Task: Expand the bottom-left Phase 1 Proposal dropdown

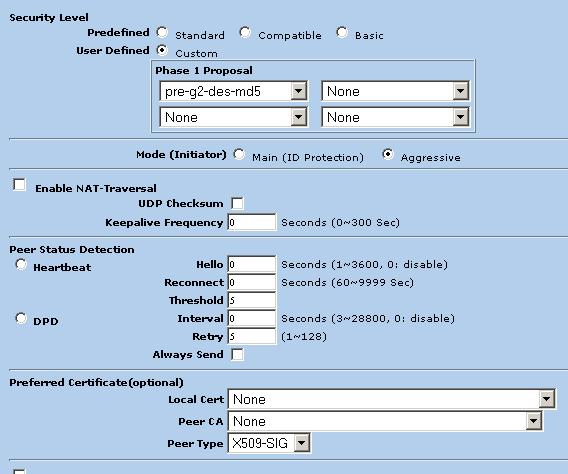Action: pos(233,117)
